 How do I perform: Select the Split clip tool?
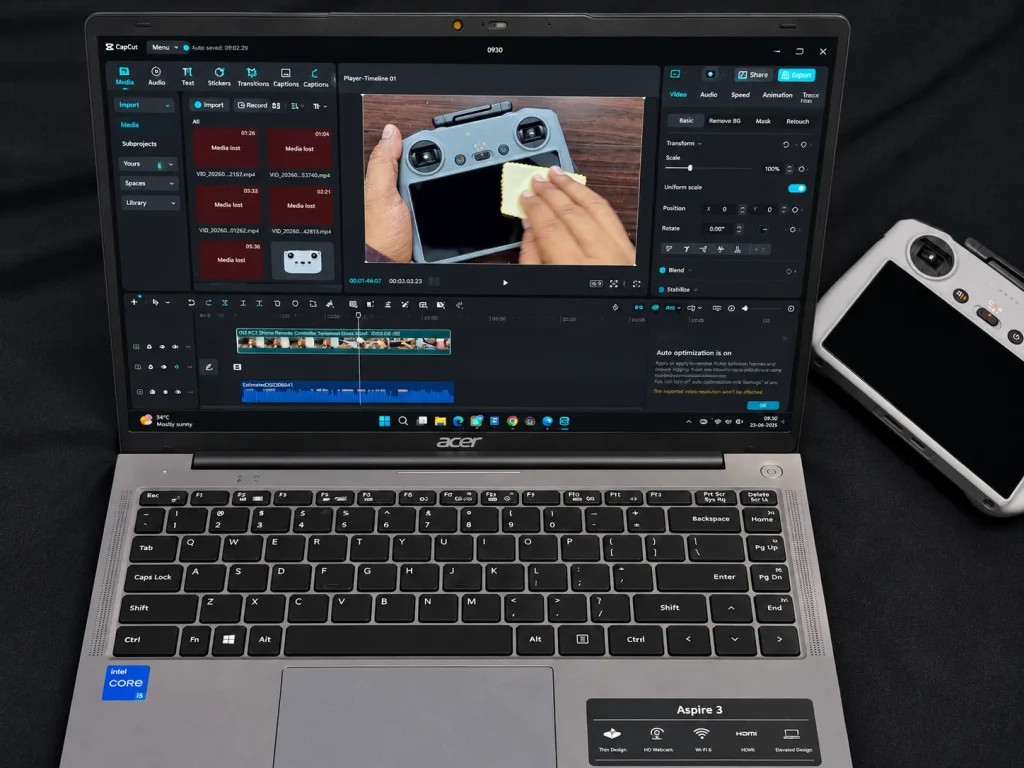click(225, 303)
